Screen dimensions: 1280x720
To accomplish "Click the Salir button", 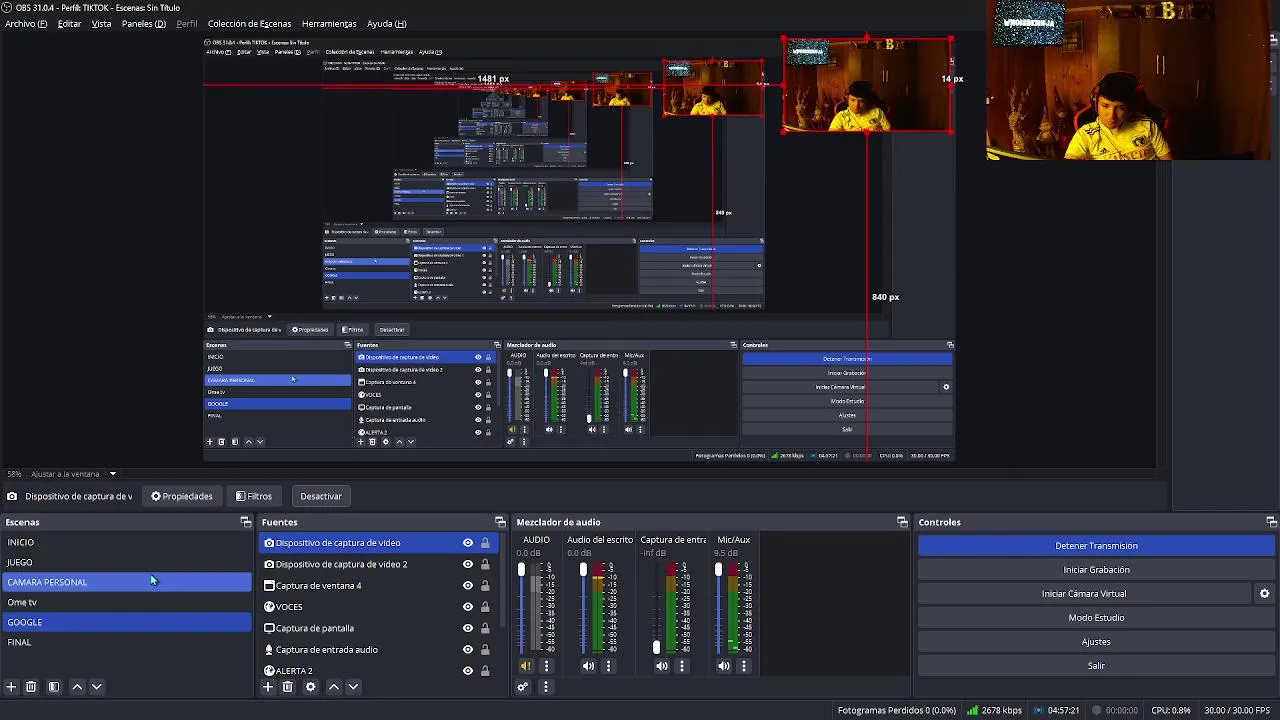I will click(1096, 666).
